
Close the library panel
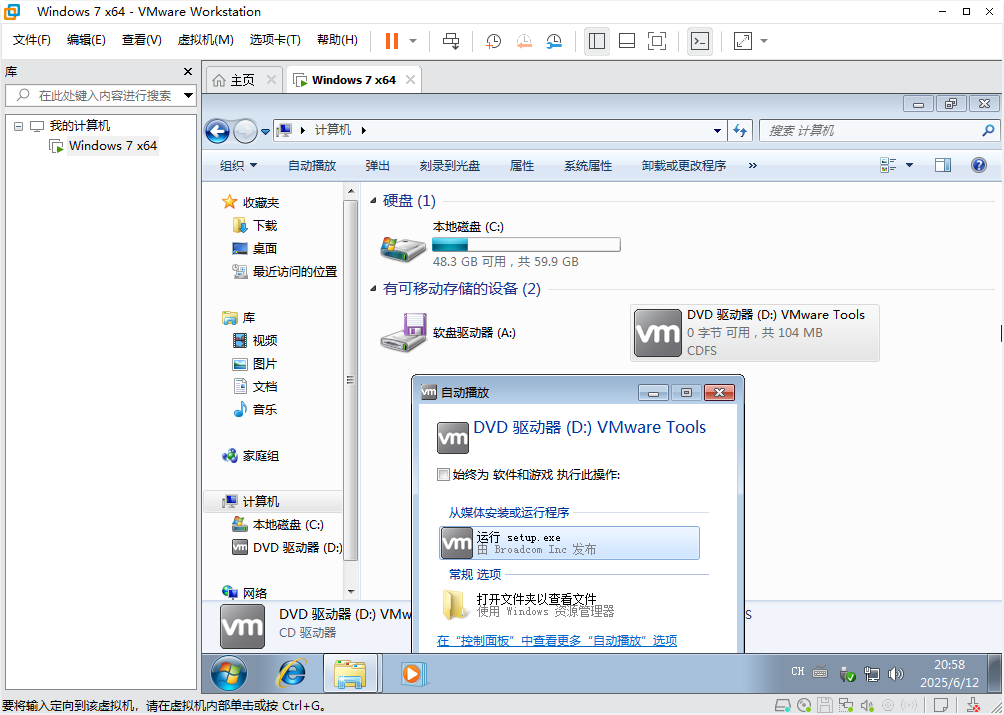(188, 72)
